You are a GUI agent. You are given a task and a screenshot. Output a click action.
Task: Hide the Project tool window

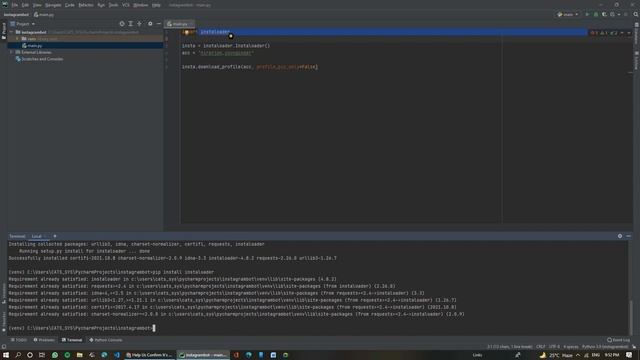pos(159,24)
